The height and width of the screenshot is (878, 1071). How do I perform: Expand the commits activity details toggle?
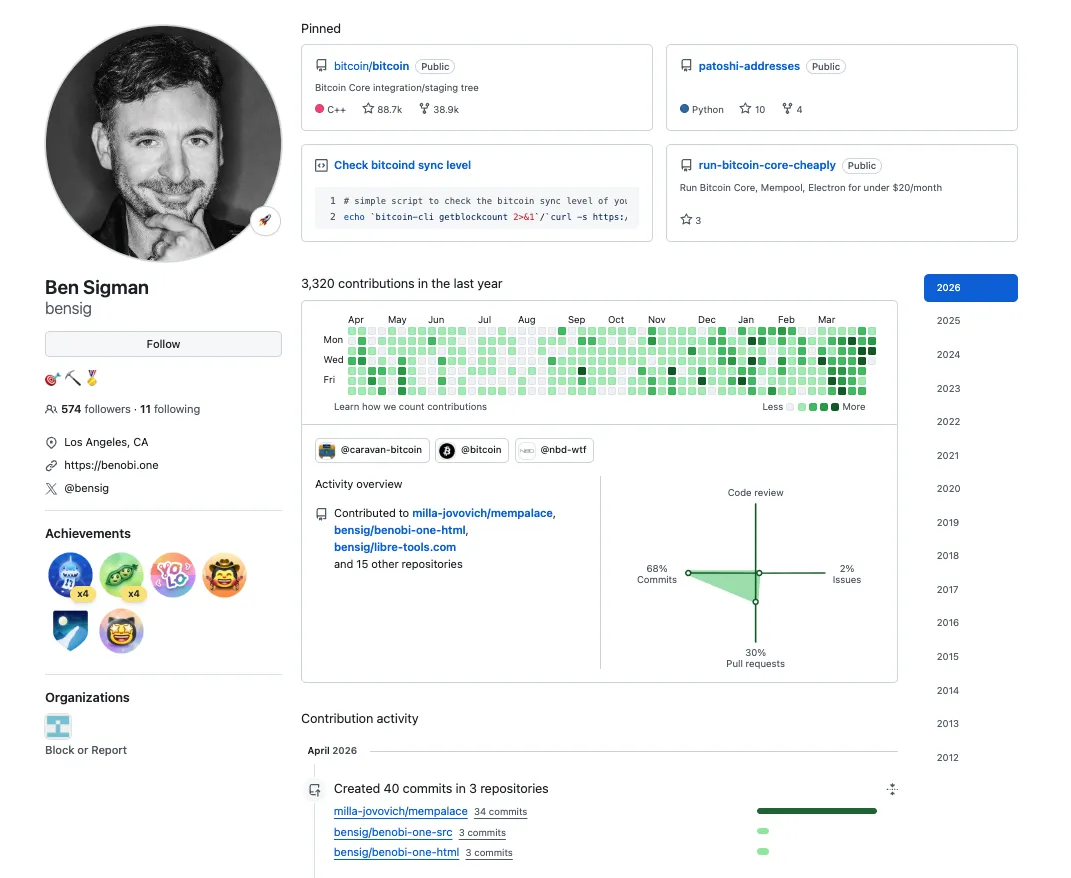tap(892, 789)
